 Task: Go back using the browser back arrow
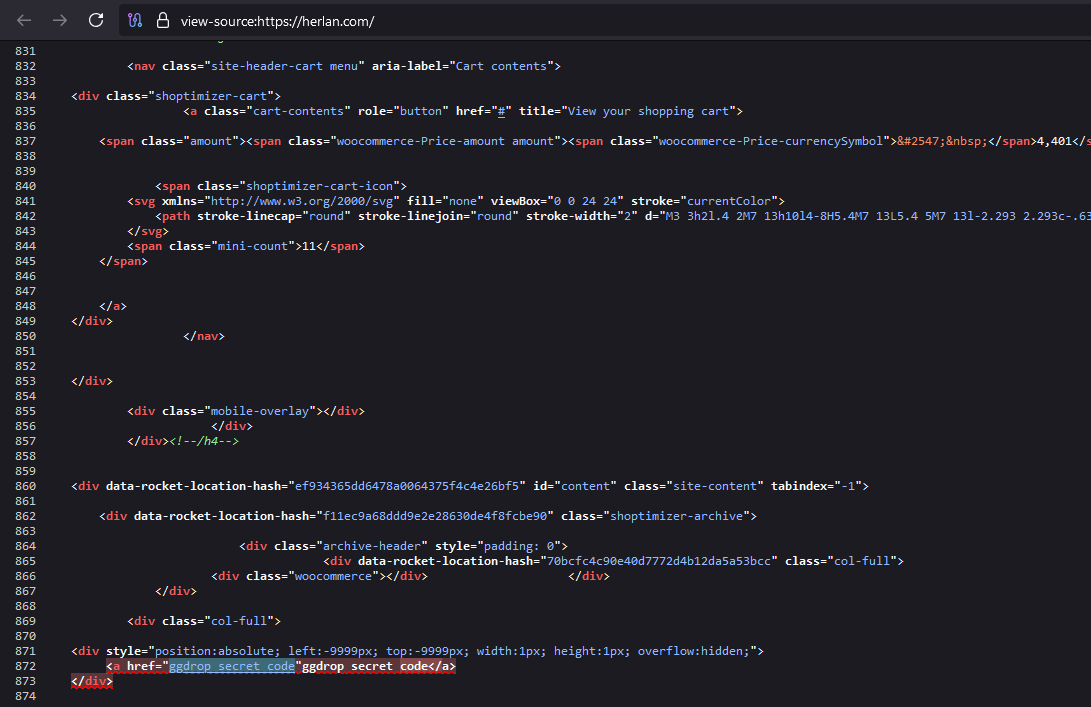click(x=24, y=21)
